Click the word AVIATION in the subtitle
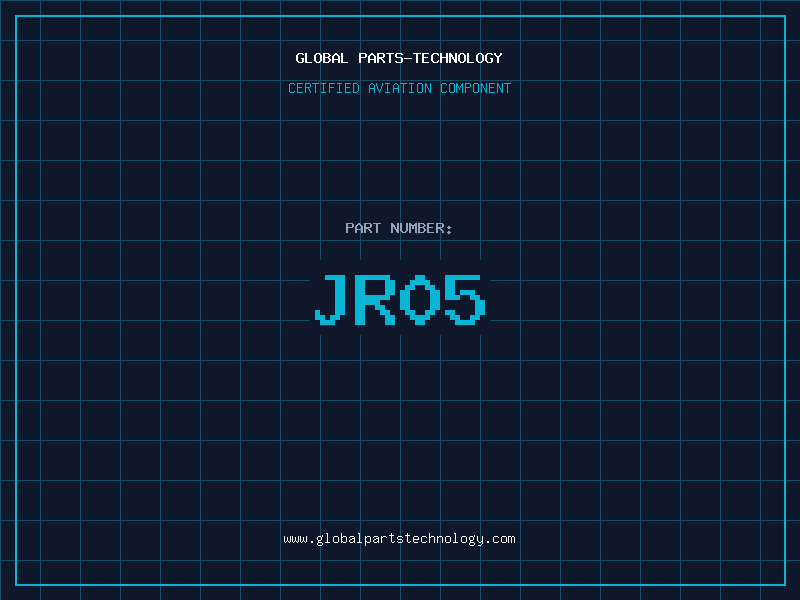 coord(400,88)
